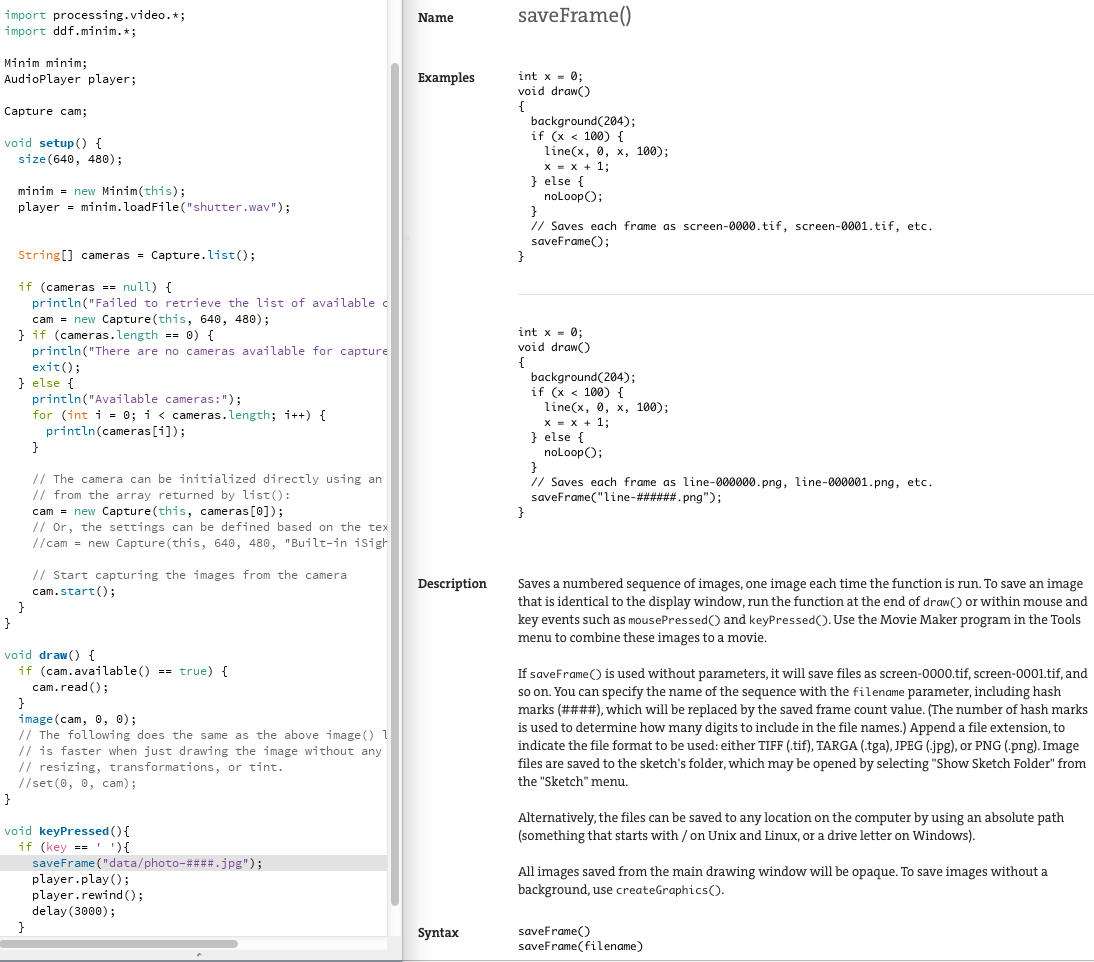Click the saveFrame() title heading
Screen dimensions: 1094x962
pyautogui.click(x=573, y=16)
